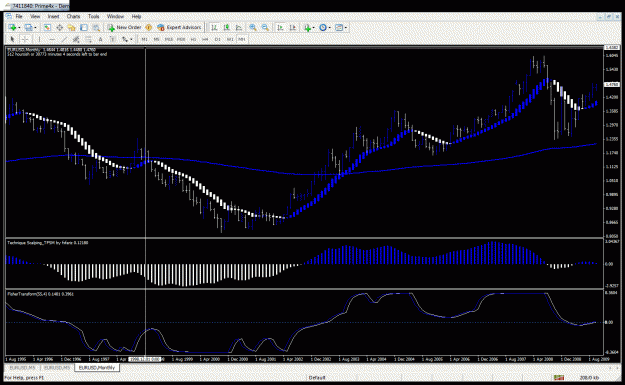Image resolution: width=625 pixels, height=385 pixels.
Task: Select the Fibonacci retracement tool
Action: click(88, 39)
